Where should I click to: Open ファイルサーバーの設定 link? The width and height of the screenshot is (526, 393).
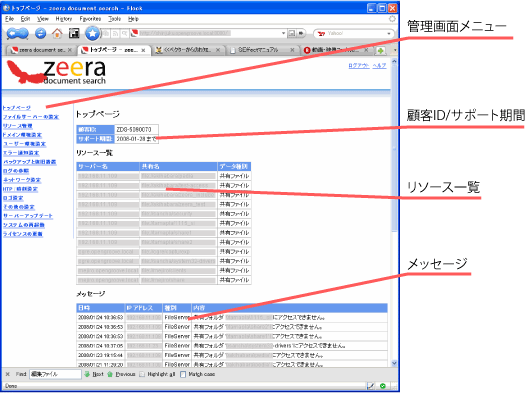pos(31,117)
